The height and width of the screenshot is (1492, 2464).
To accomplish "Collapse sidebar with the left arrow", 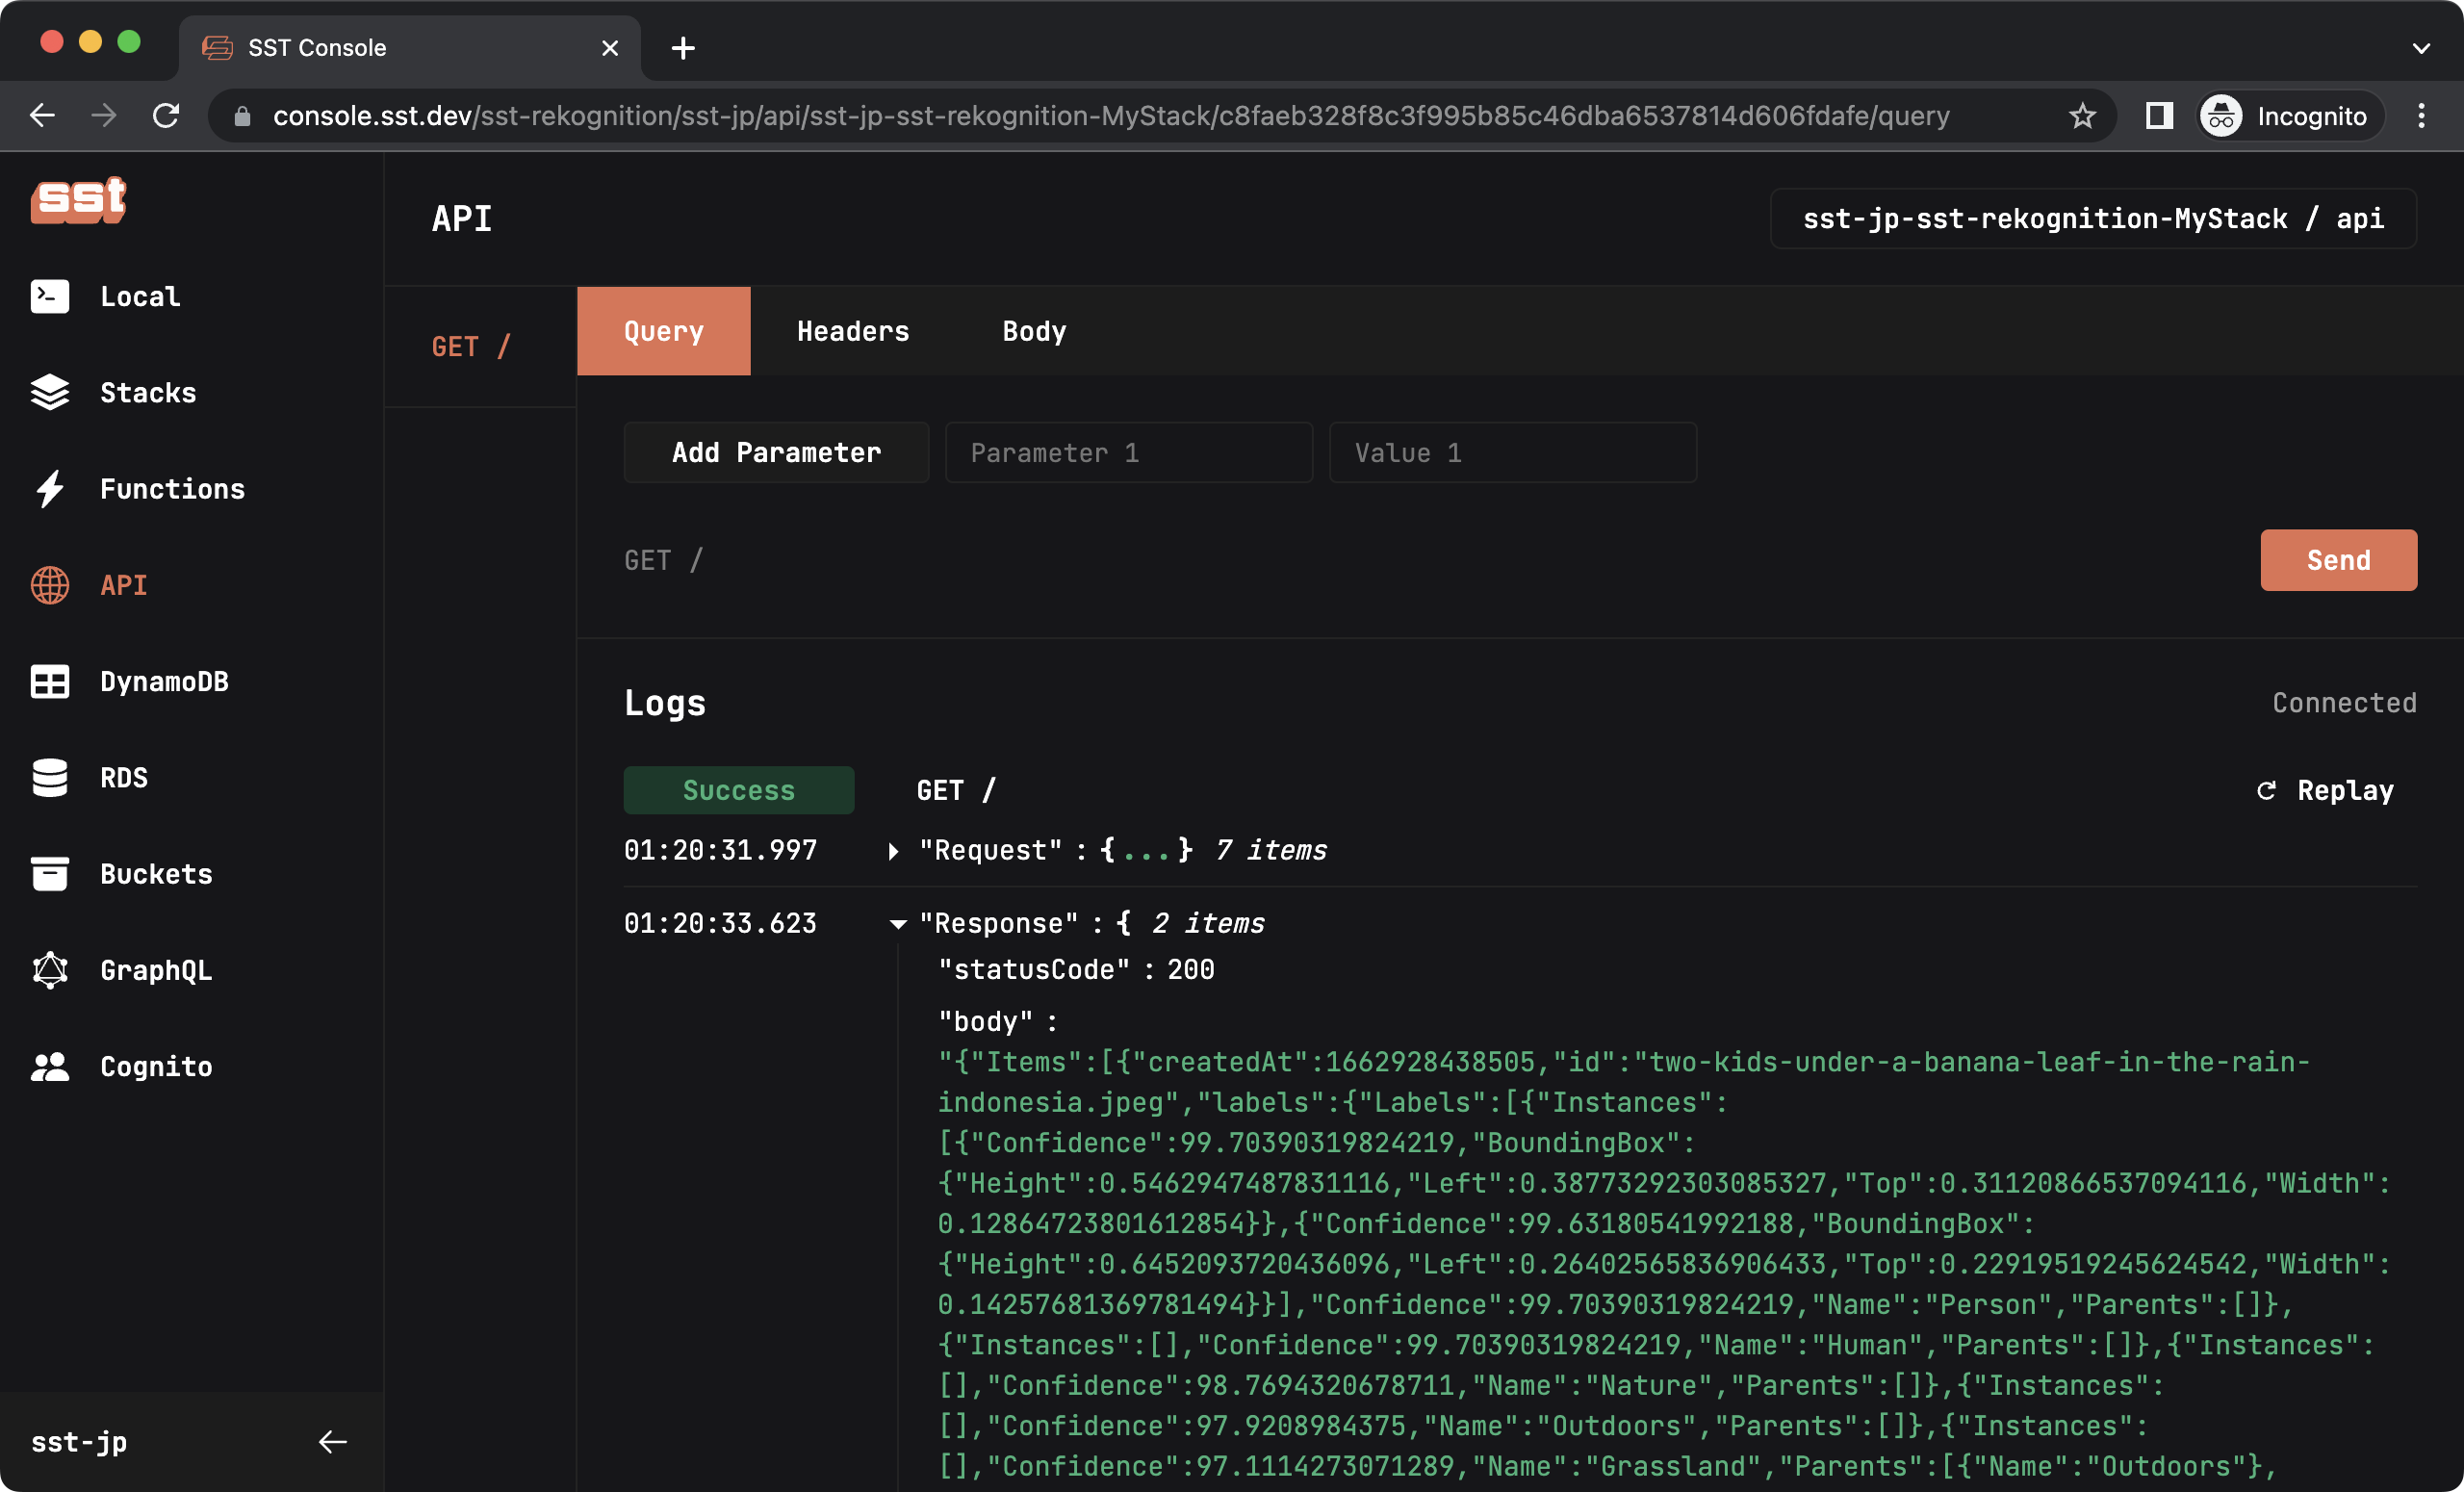I will pos(333,1442).
